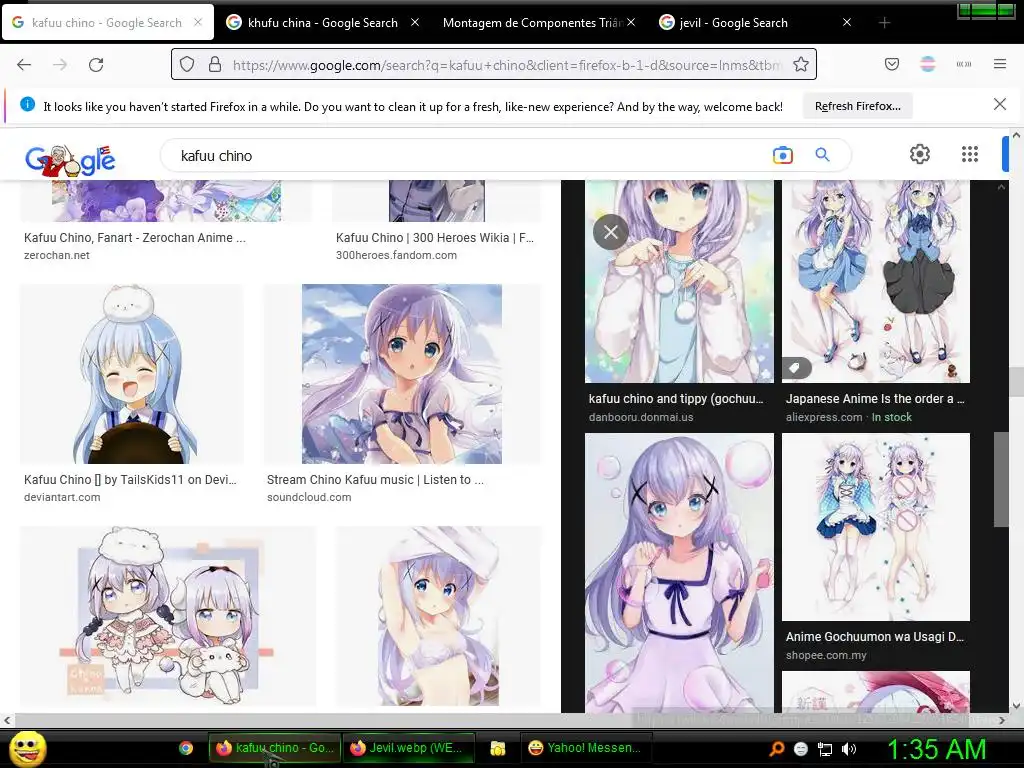Open a new browser tab

[x=884, y=23]
